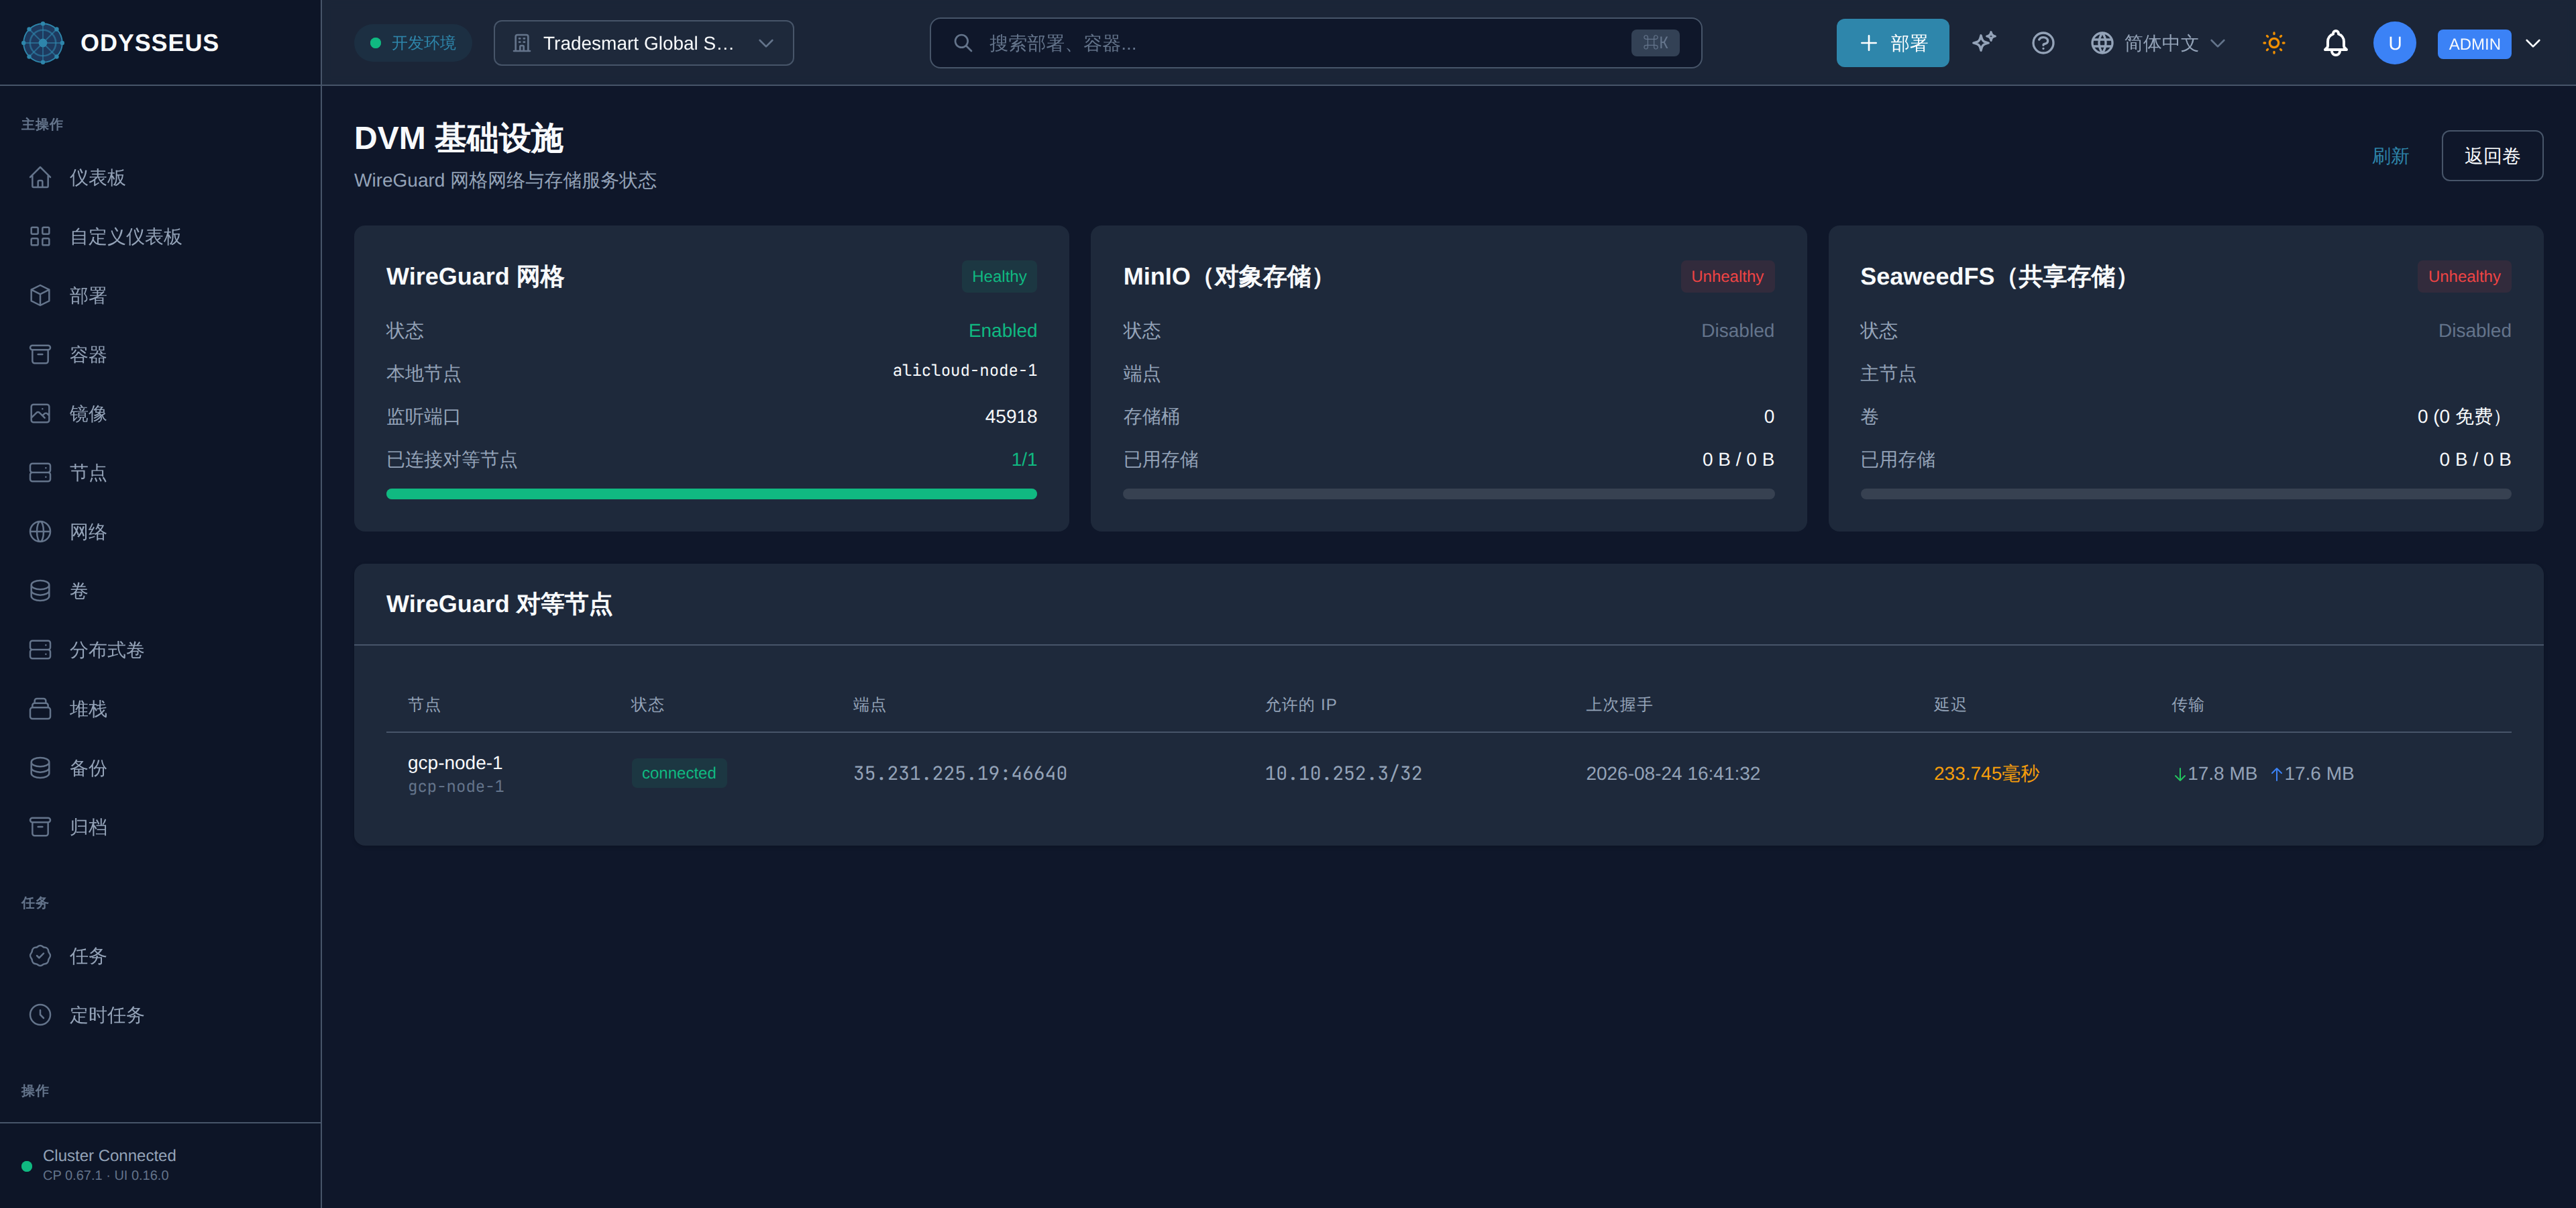Click the building icon in organization selector
Image resolution: width=2576 pixels, height=1208 pixels.
pyautogui.click(x=521, y=43)
